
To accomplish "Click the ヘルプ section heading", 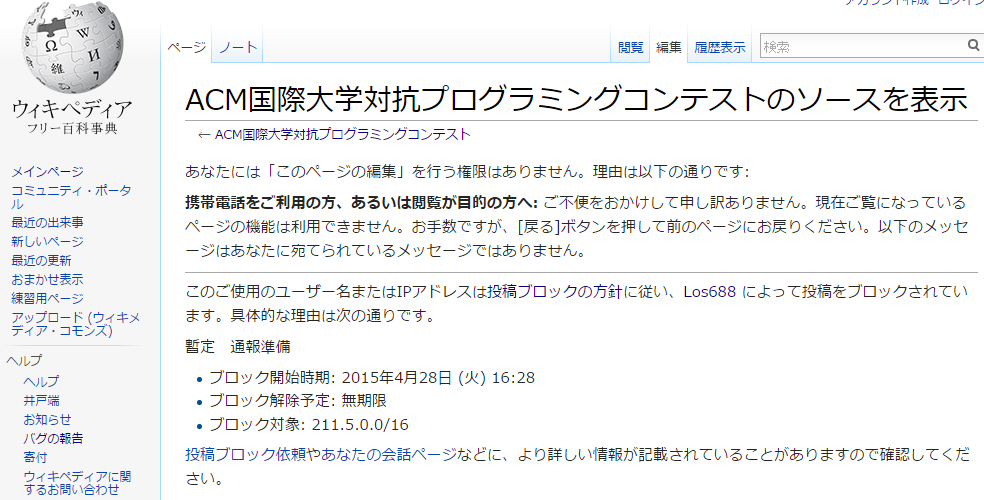I will (x=24, y=360).
